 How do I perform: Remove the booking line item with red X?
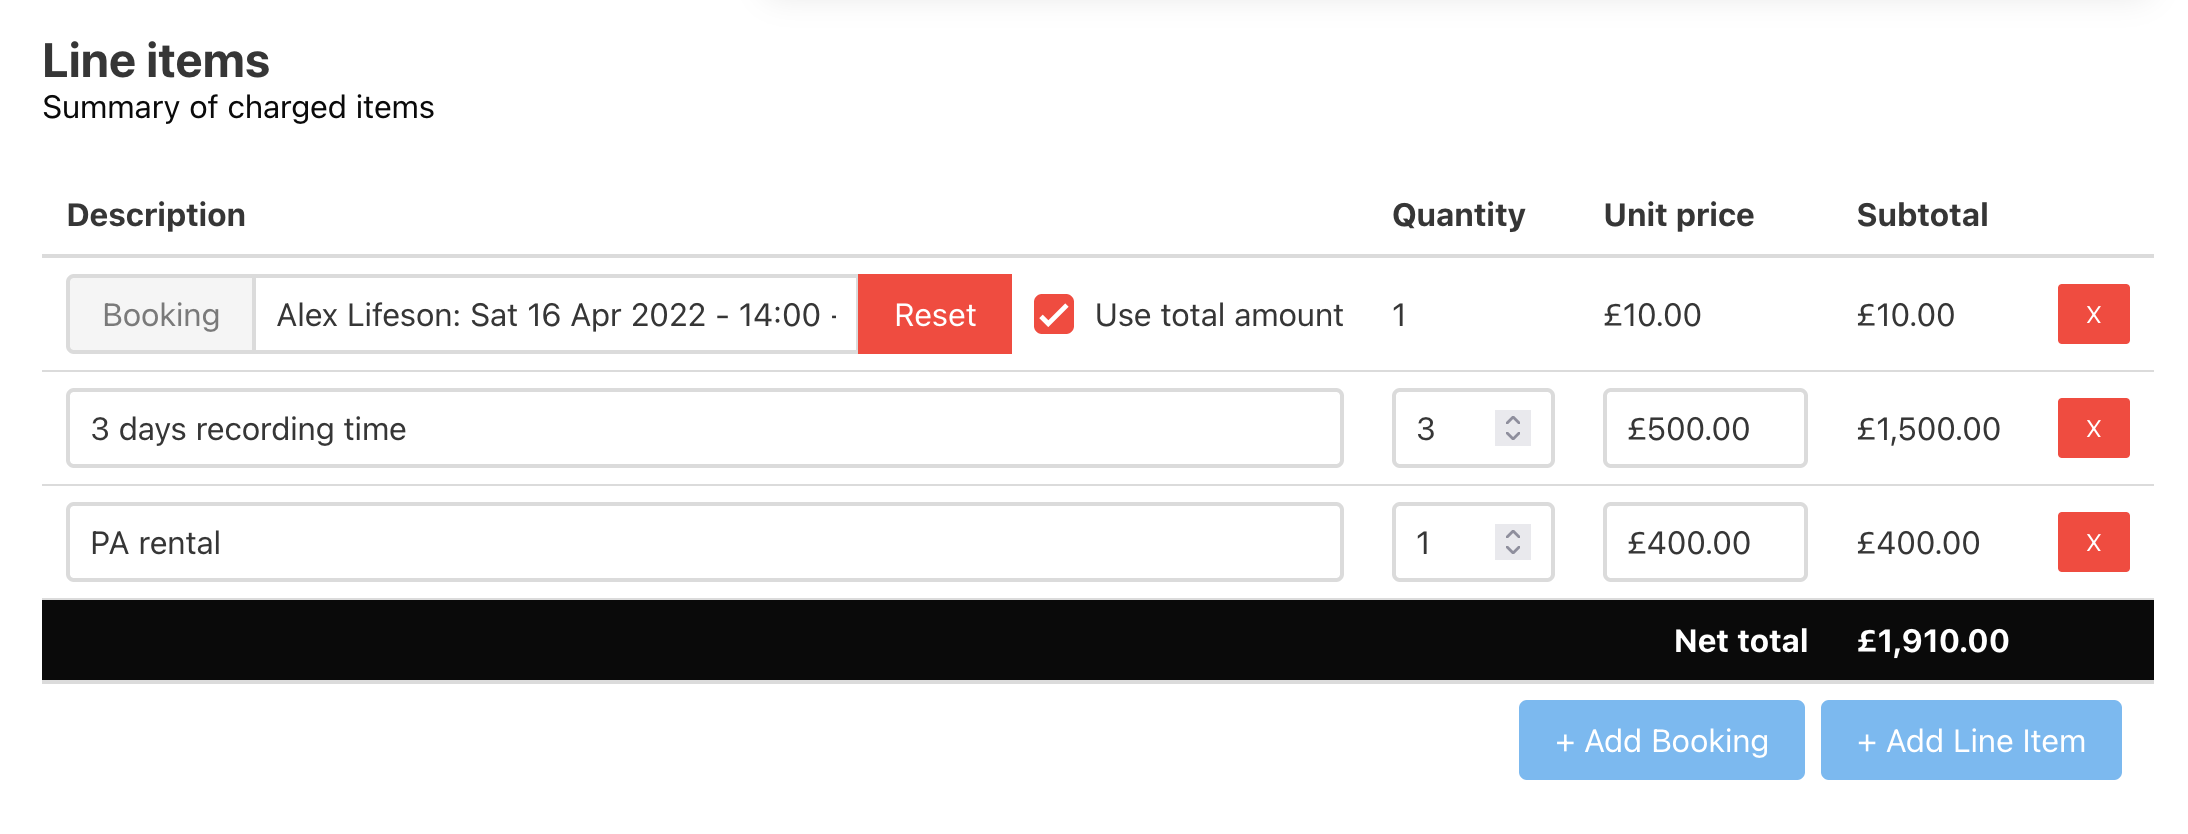pyautogui.click(x=2093, y=314)
